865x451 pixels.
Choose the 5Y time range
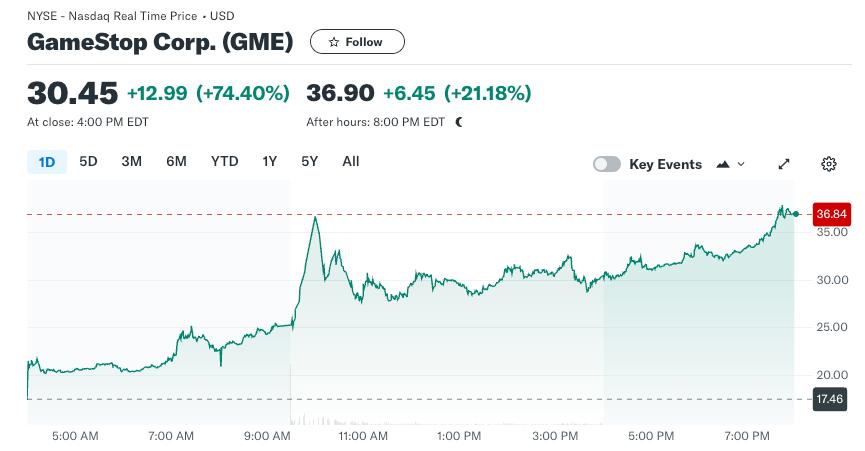[309, 162]
